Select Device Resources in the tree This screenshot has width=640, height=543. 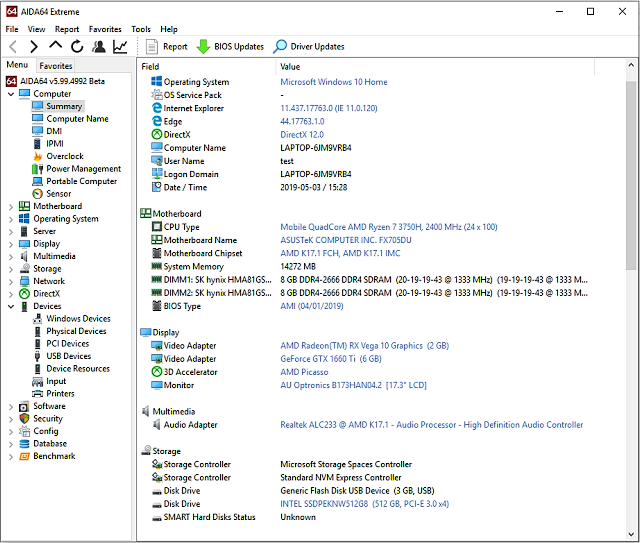click(78, 369)
